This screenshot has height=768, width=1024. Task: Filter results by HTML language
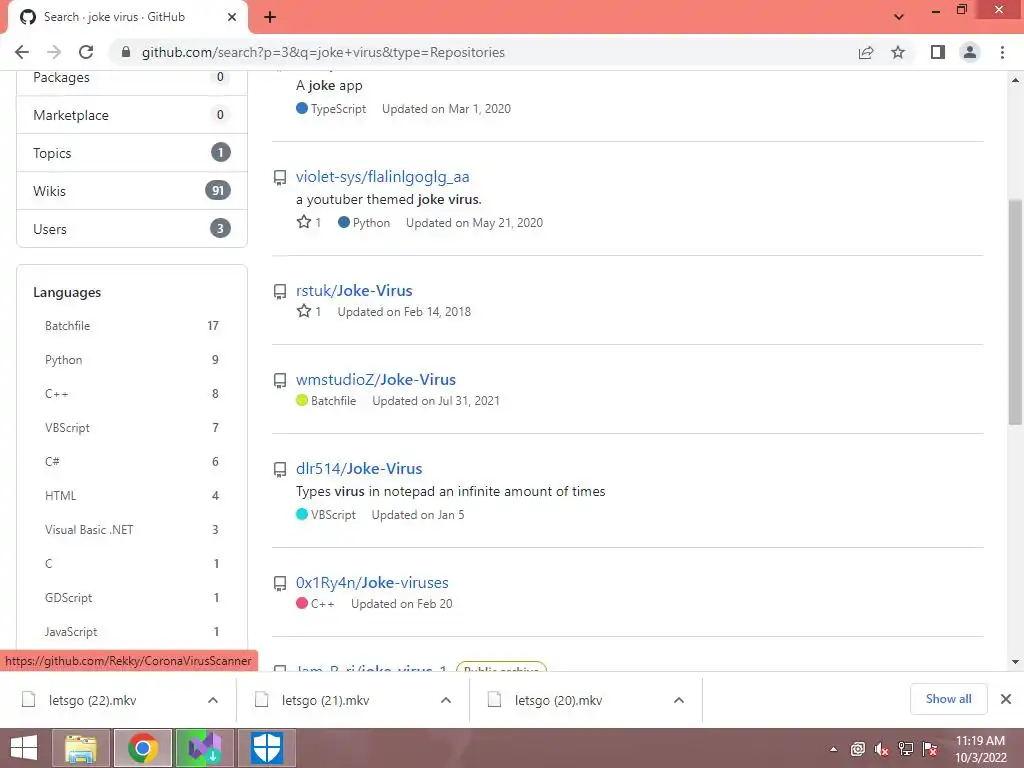click(132, 496)
